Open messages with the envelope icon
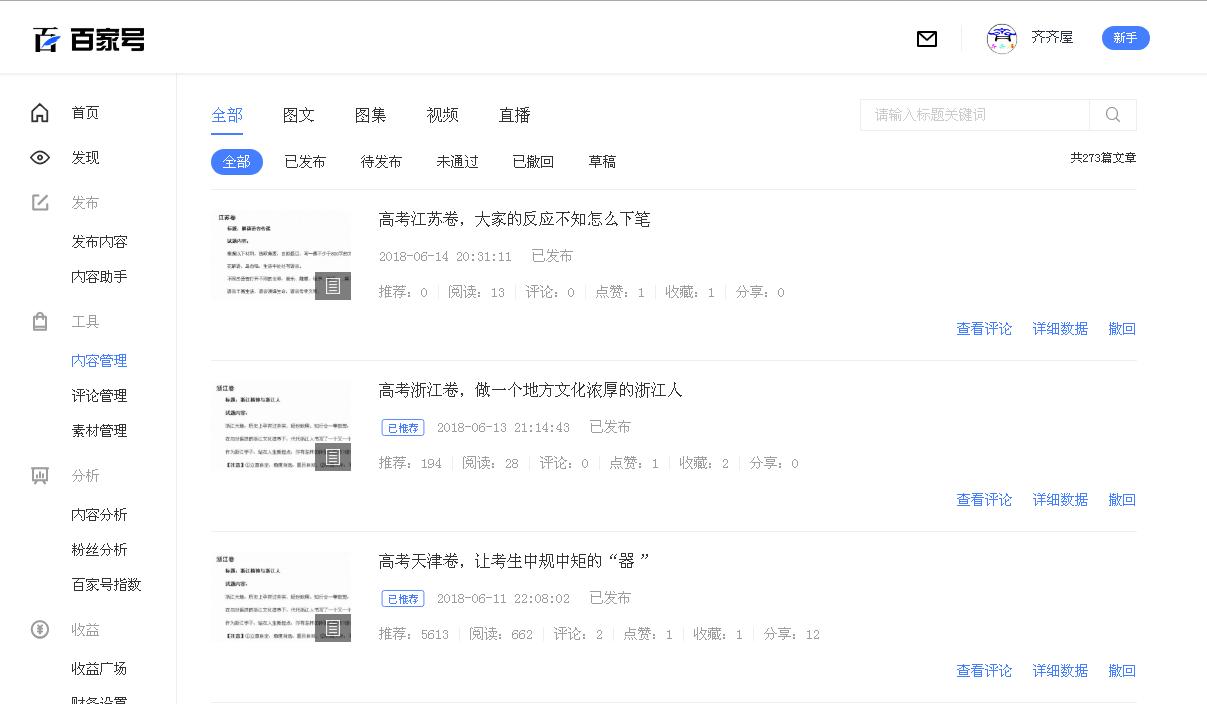The width and height of the screenshot is (1207, 704). [x=927, y=39]
